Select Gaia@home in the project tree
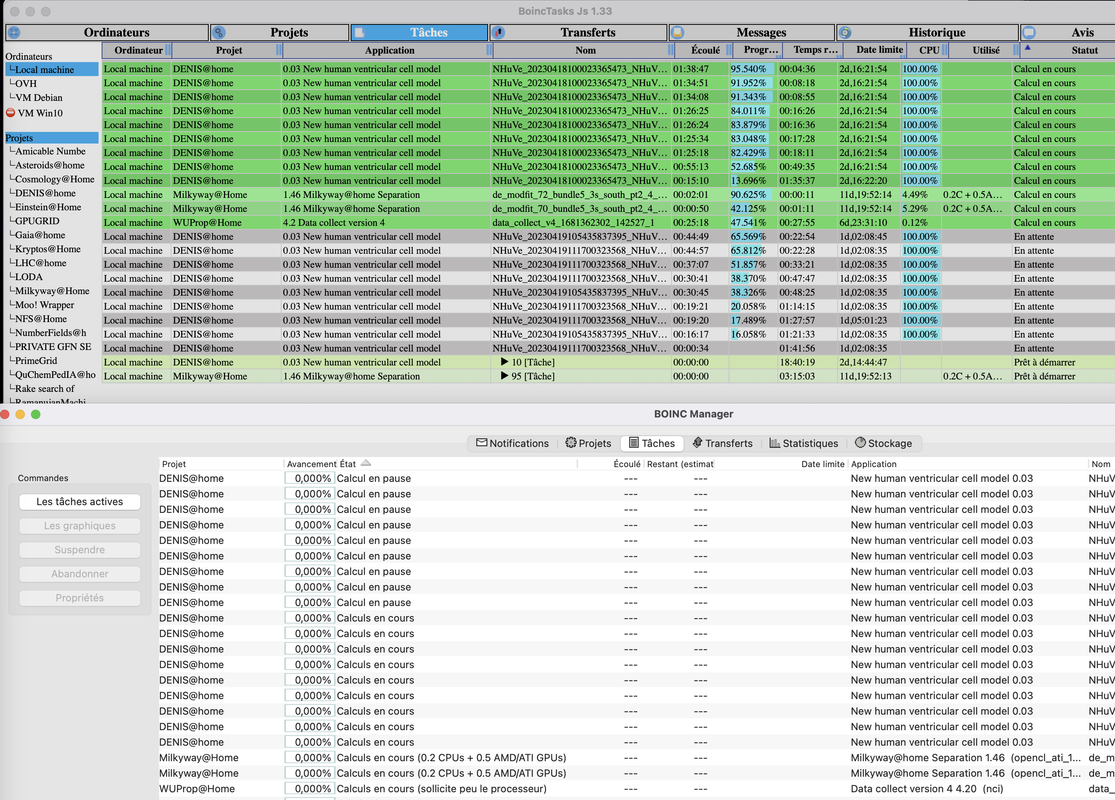 (x=40, y=235)
